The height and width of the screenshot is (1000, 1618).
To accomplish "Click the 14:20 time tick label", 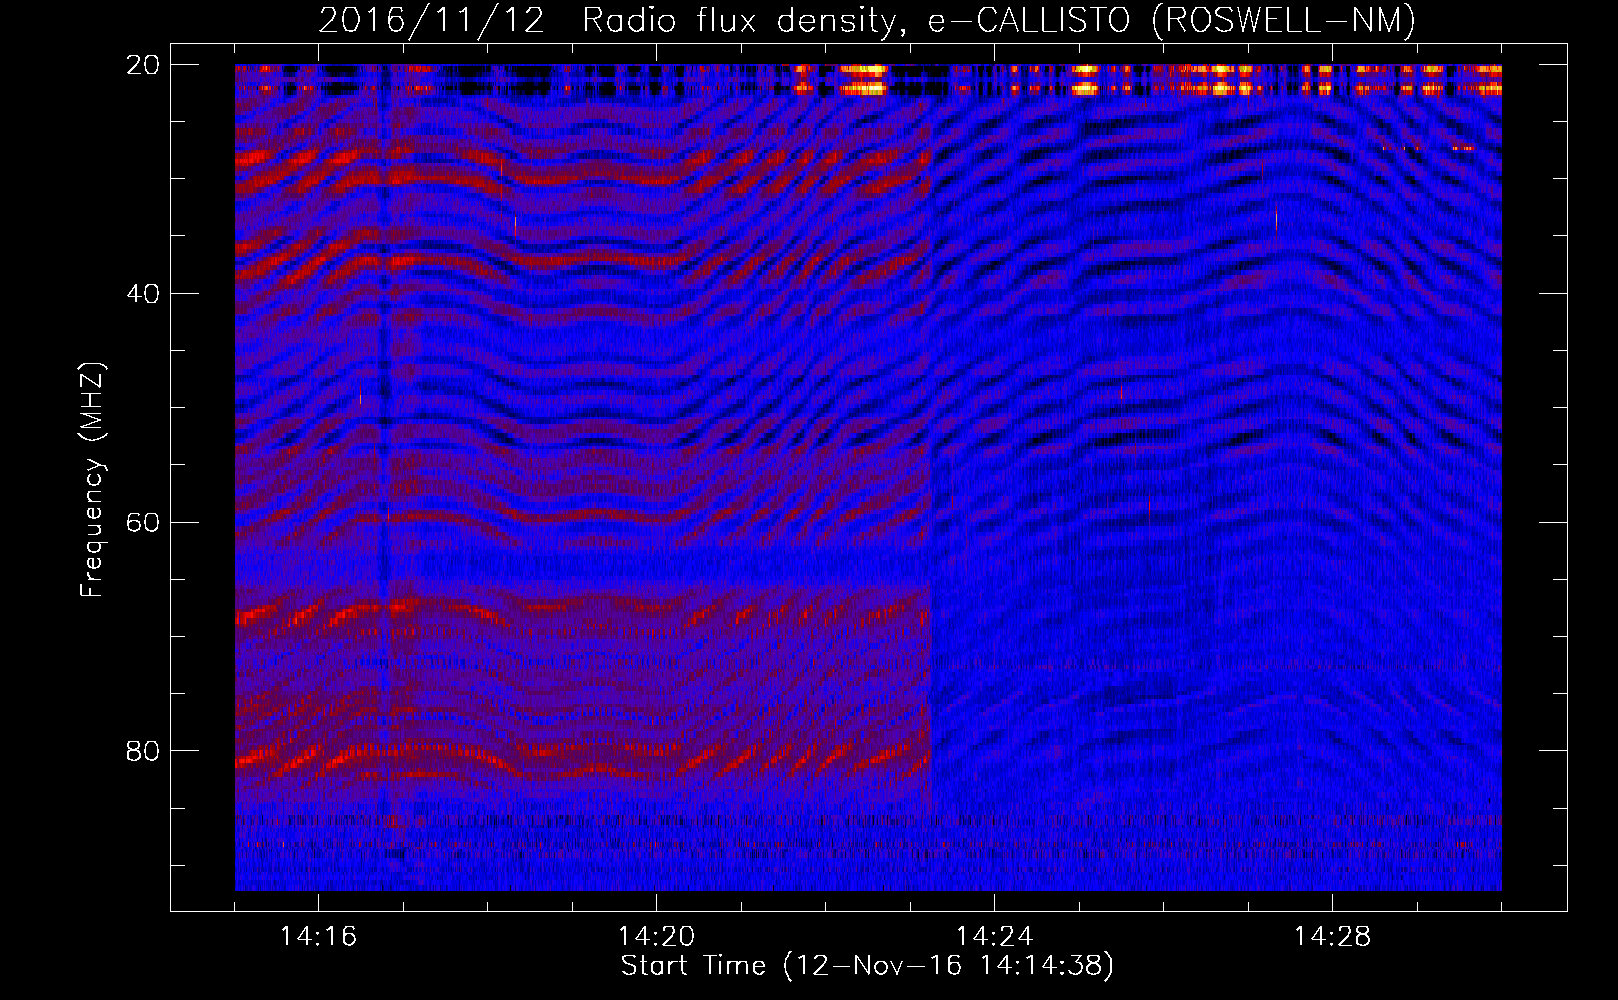I will pos(656,937).
